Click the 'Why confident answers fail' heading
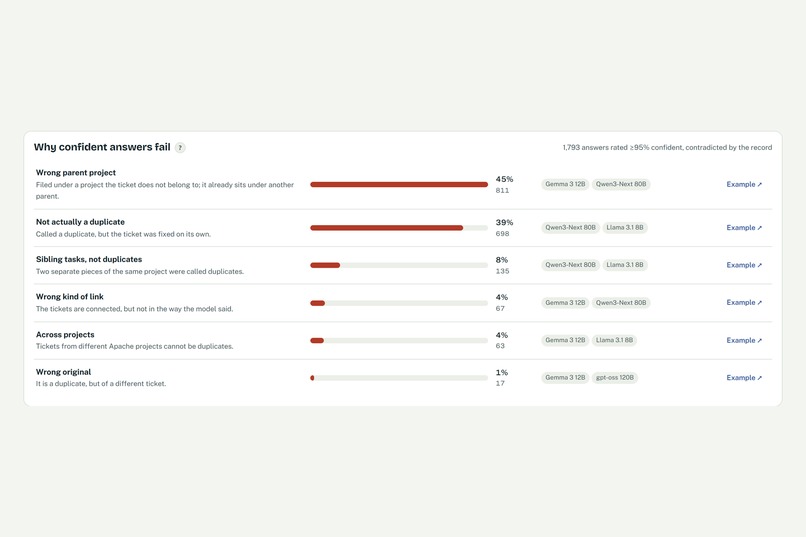Image resolution: width=806 pixels, height=537 pixels. 102,147
